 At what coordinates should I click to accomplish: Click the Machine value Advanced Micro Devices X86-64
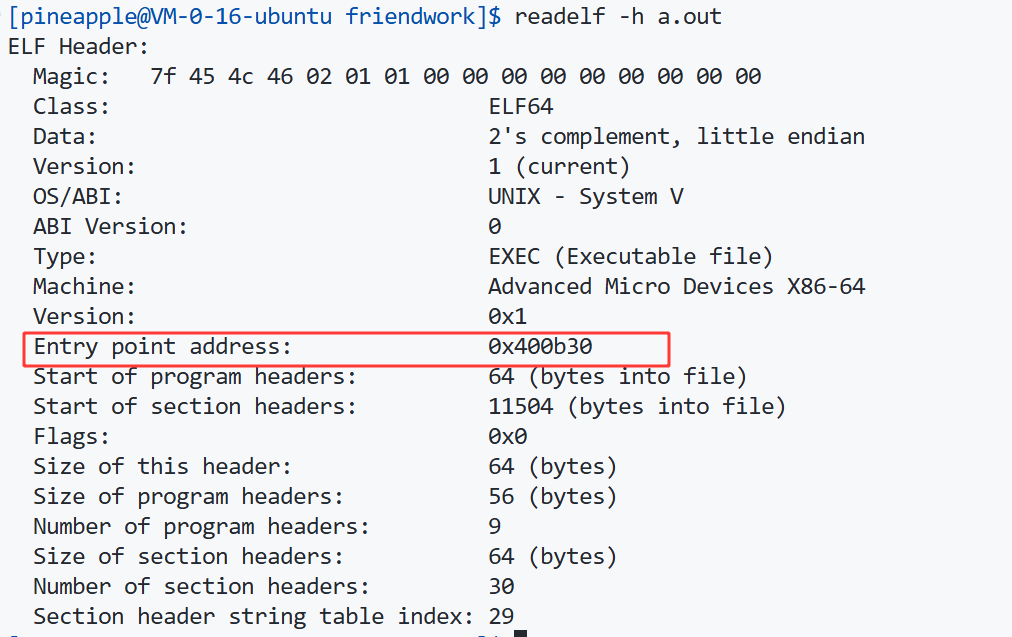point(676,287)
